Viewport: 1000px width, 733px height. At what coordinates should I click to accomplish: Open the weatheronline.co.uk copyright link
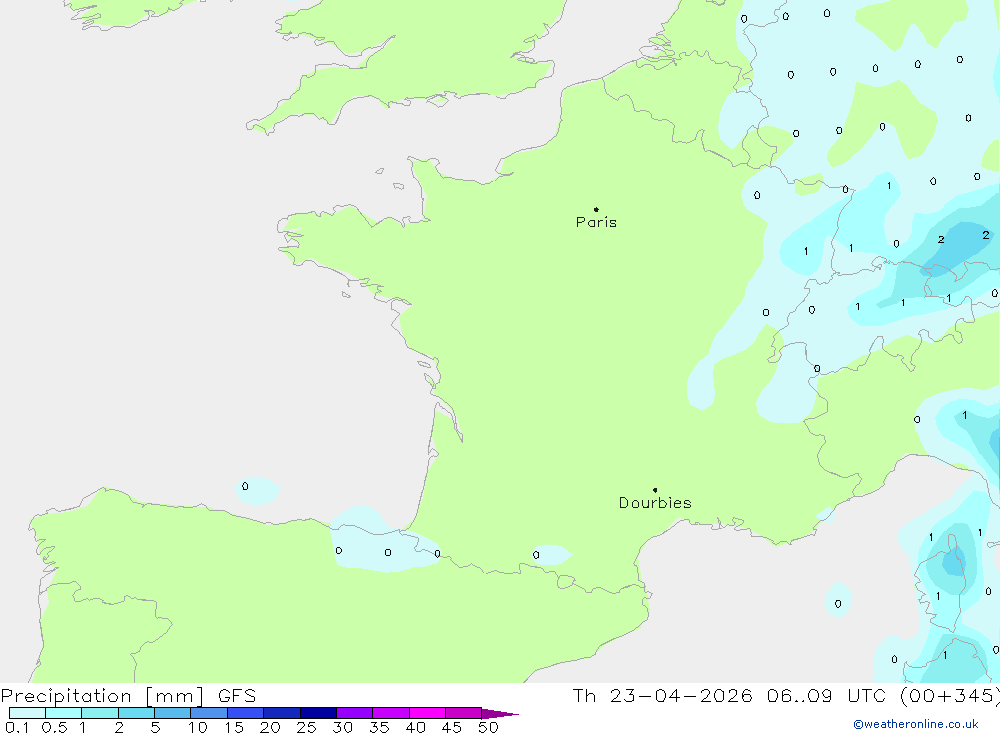(x=915, y=724)
